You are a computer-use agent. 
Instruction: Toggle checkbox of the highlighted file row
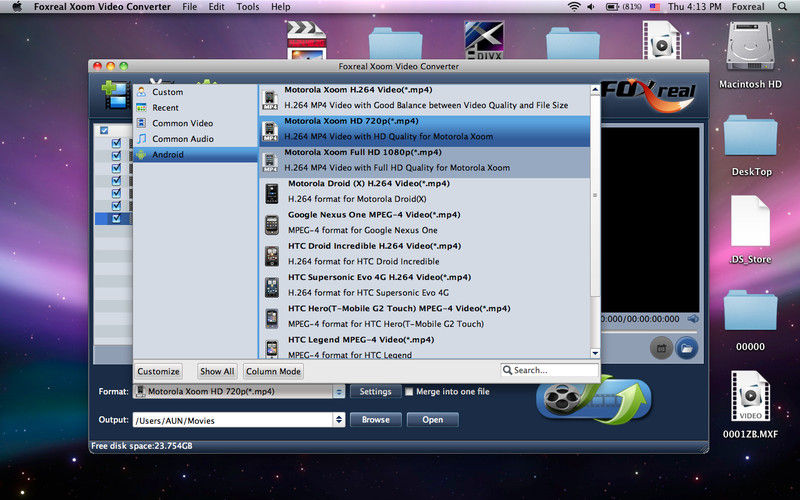click(x=116, y=218)
